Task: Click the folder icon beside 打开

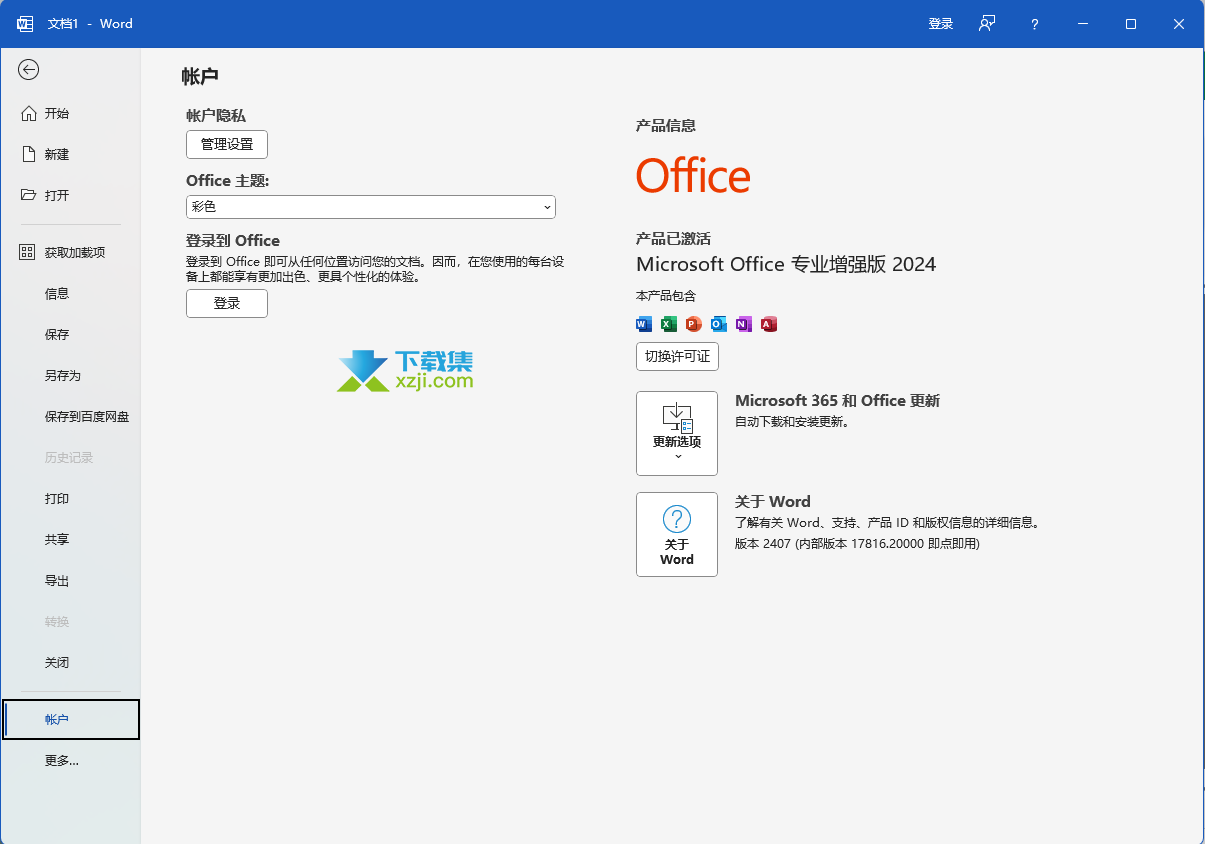Action: coord(28,195)
